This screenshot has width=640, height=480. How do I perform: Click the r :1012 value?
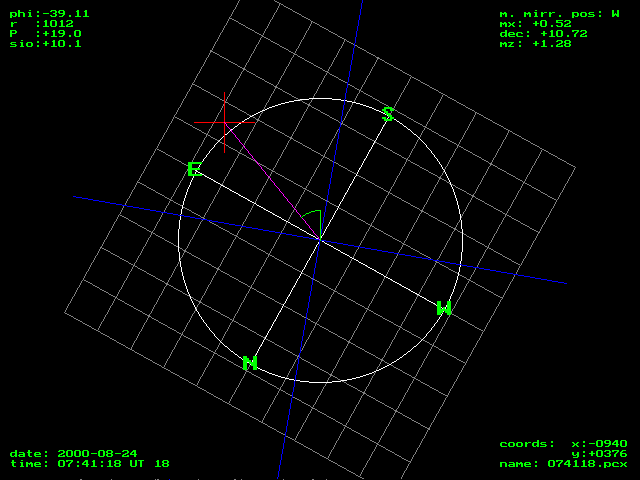pos(42,24)
